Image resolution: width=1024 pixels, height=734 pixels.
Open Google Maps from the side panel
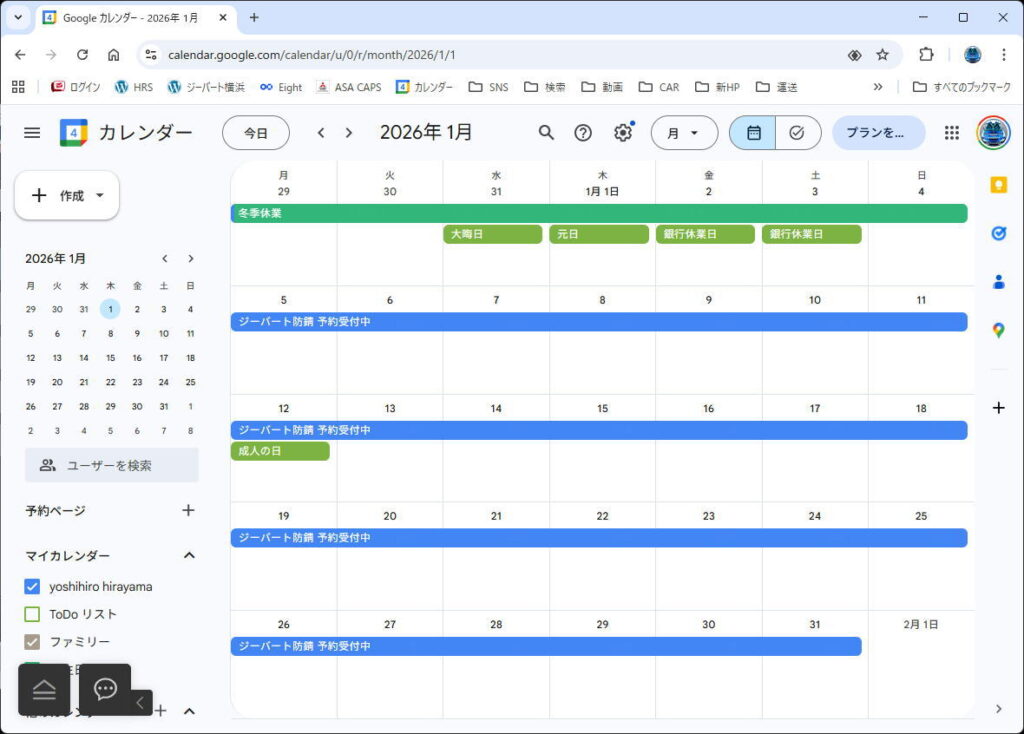[x=997, y=331]
